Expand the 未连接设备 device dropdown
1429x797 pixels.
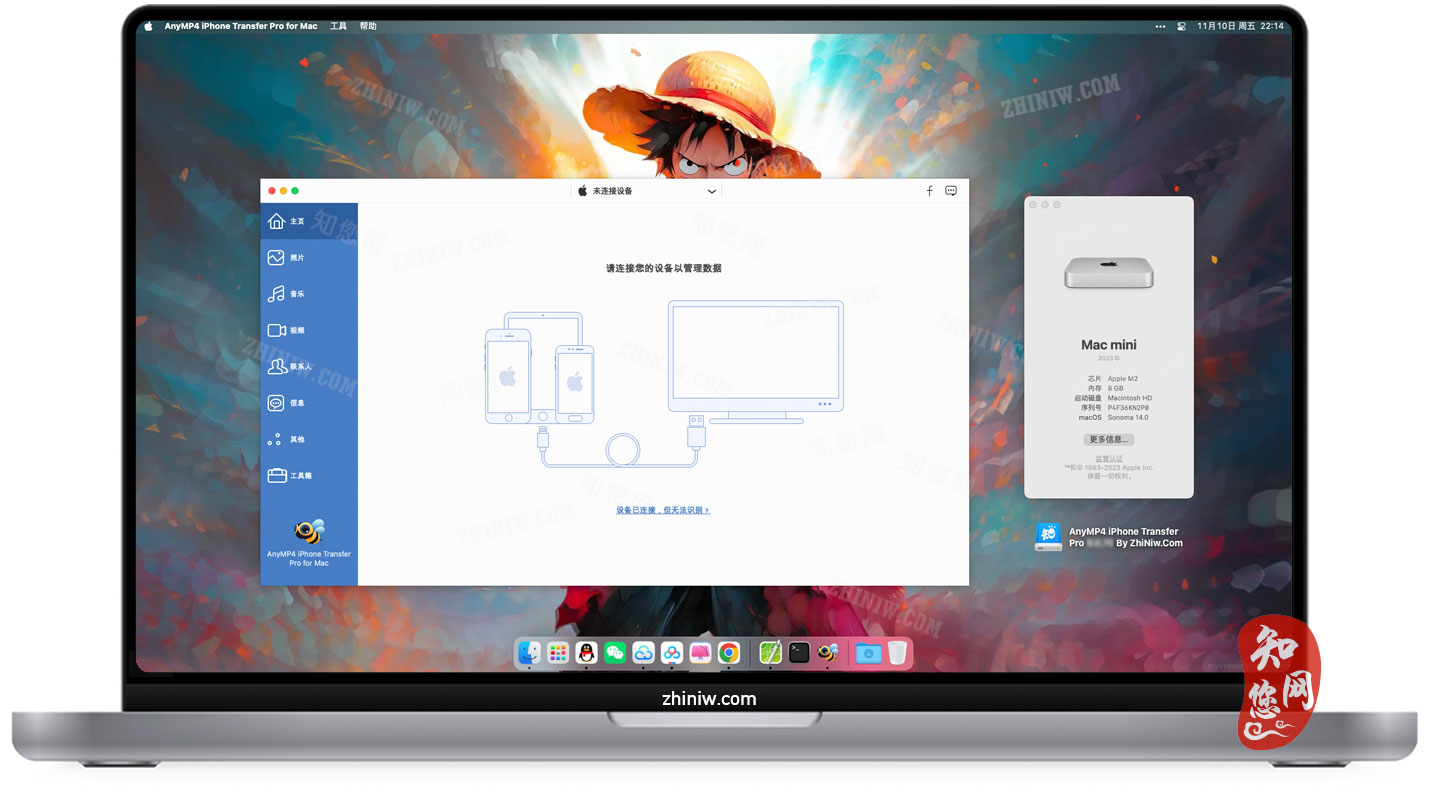pyautogui.click(x=648, y=191)
